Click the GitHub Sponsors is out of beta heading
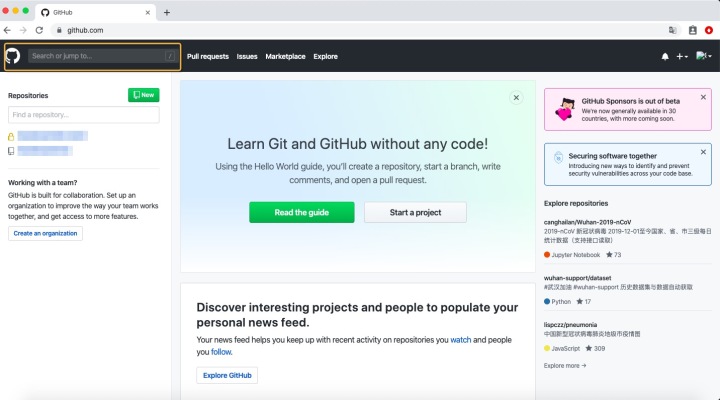Screen dimensions: 720x400 point(630,101)
